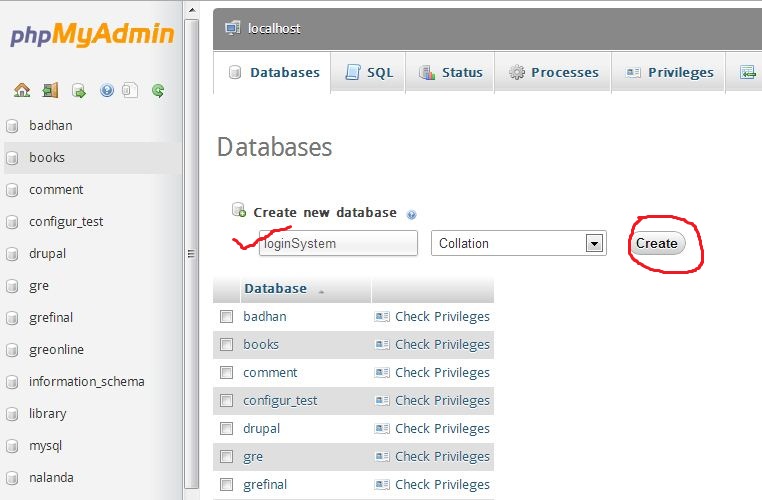Image resolution: width=762 pixels, height=500 pixels.
Task: Select the comment database checkbox
Action: point(226,373)
